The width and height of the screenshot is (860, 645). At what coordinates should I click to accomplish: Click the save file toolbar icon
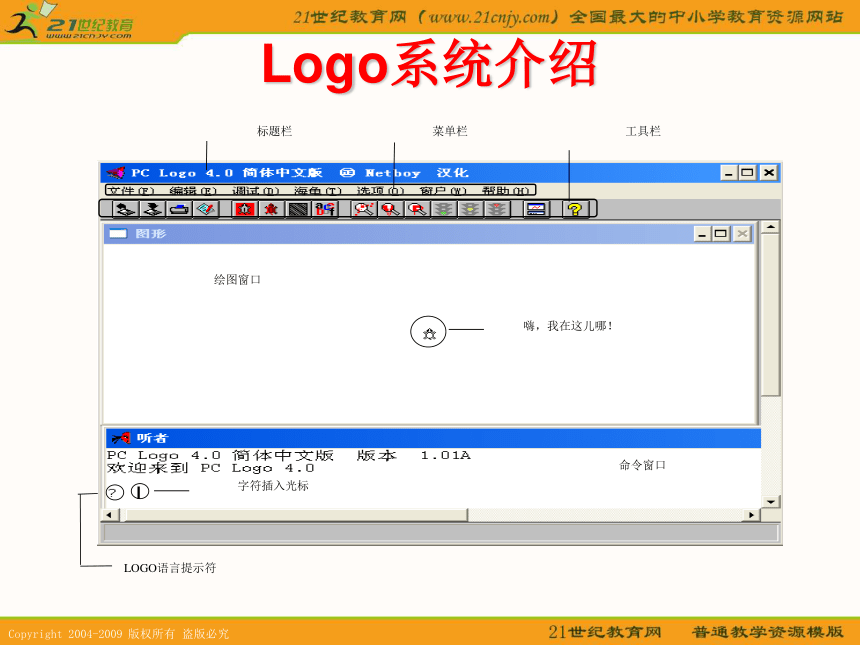click(152, 209)
